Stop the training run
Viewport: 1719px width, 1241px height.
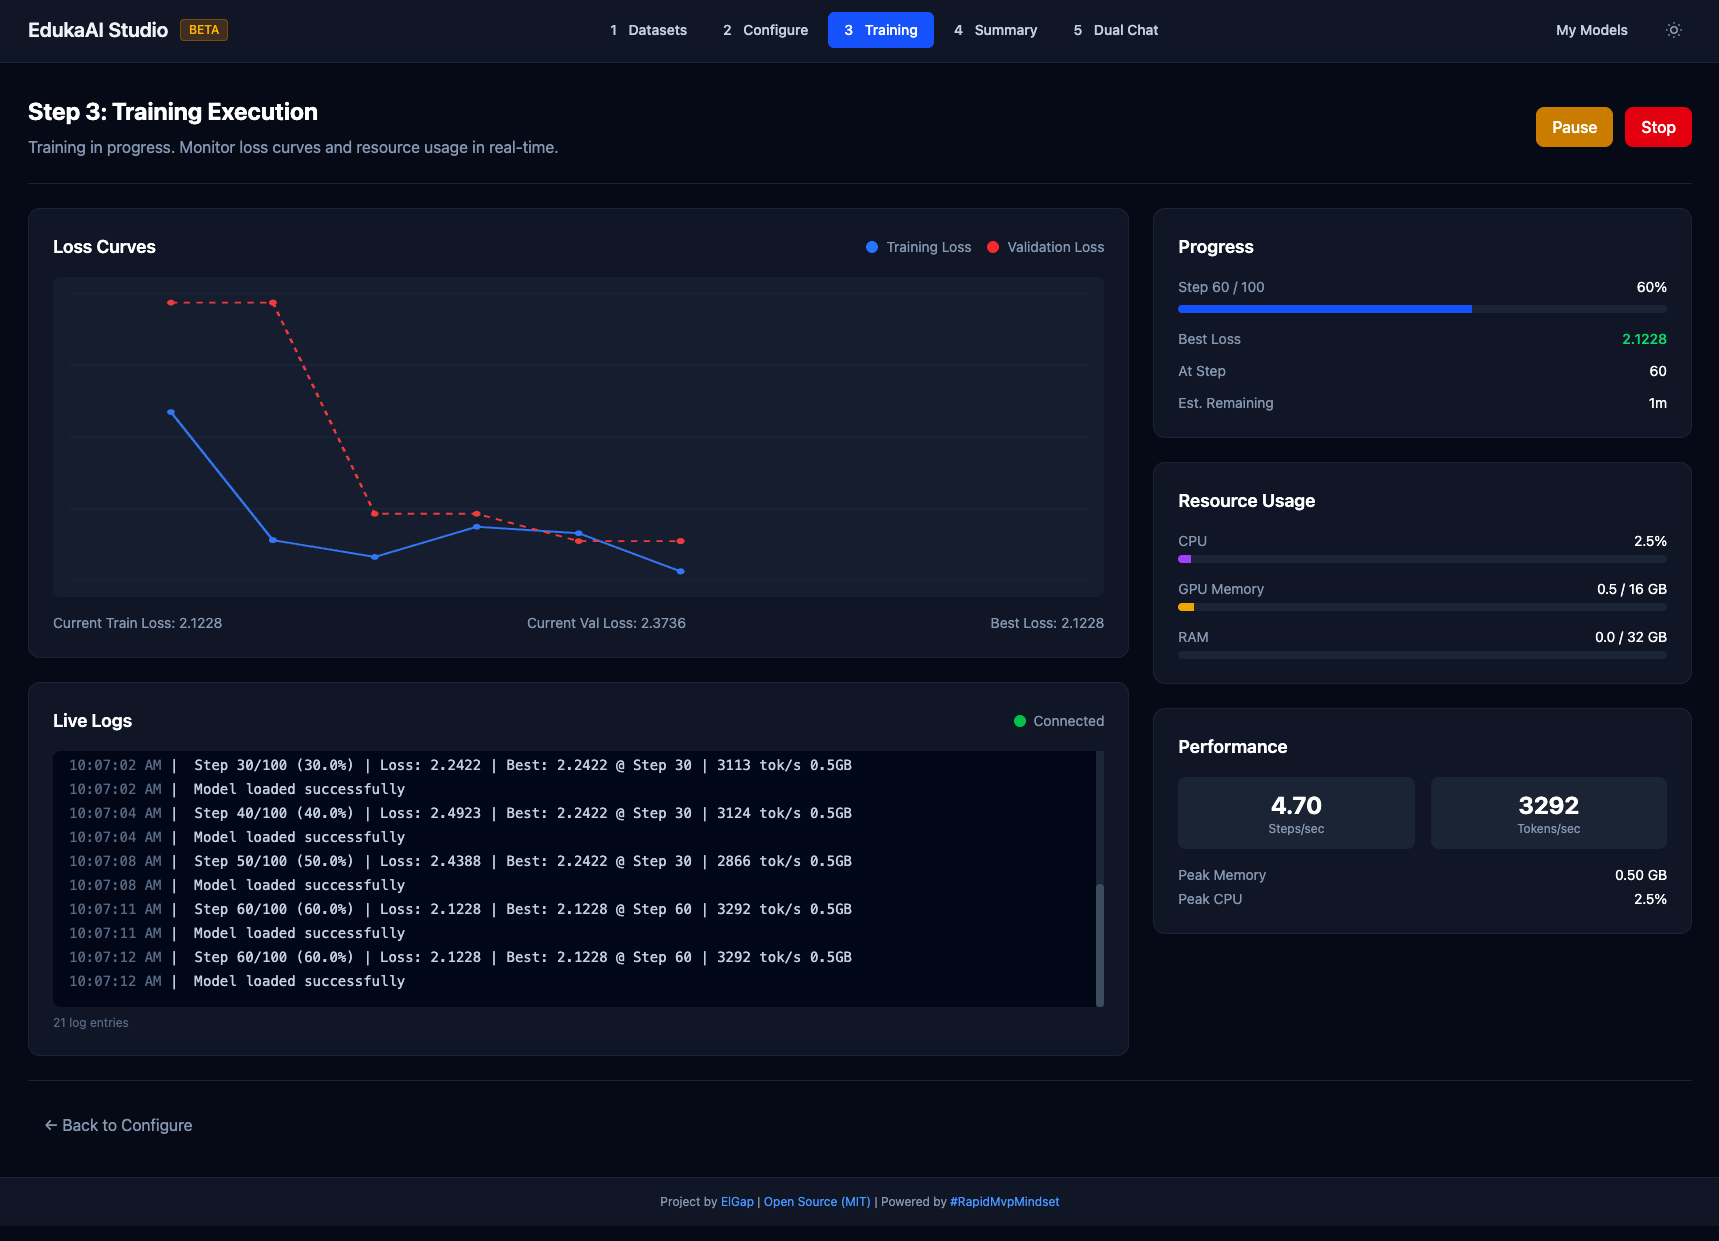[1657, 127]
